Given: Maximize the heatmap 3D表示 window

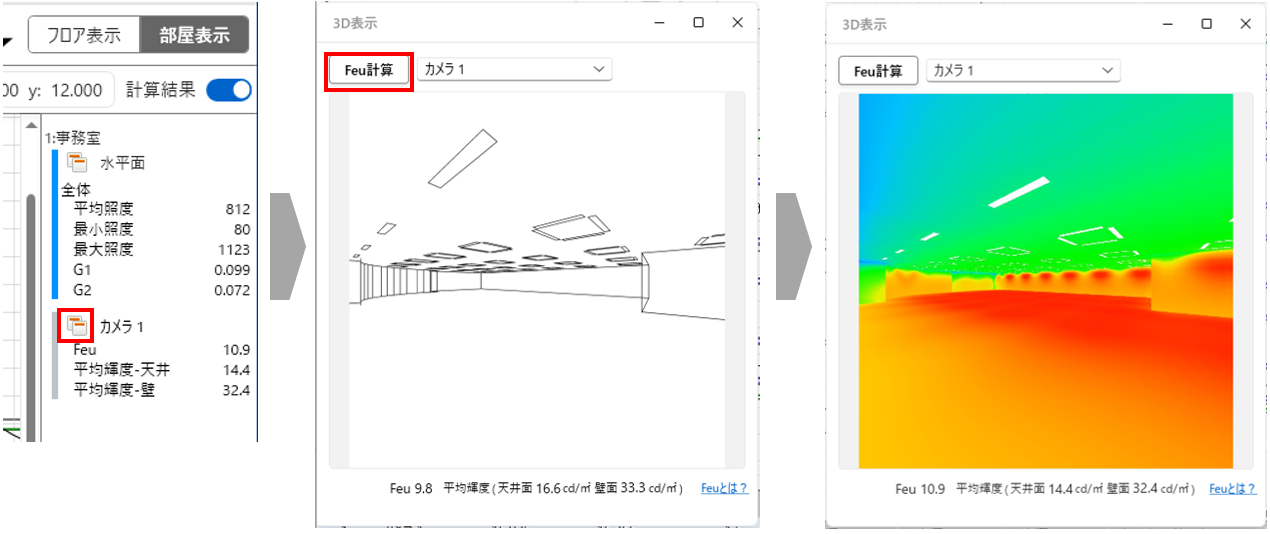Looking at the screenshot, I should click(x=1207, y=24).
